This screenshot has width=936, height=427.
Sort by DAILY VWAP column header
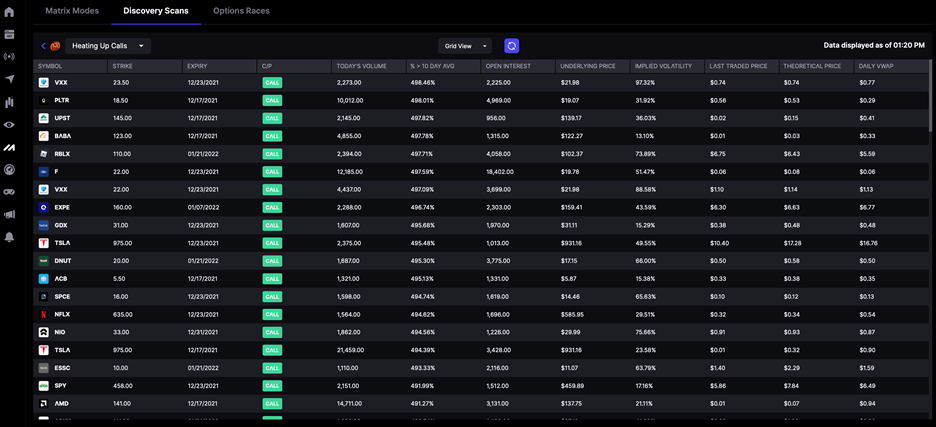click(876, 66)
